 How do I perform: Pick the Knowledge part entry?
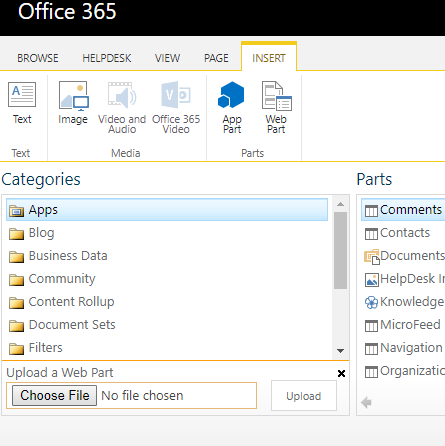403,302
